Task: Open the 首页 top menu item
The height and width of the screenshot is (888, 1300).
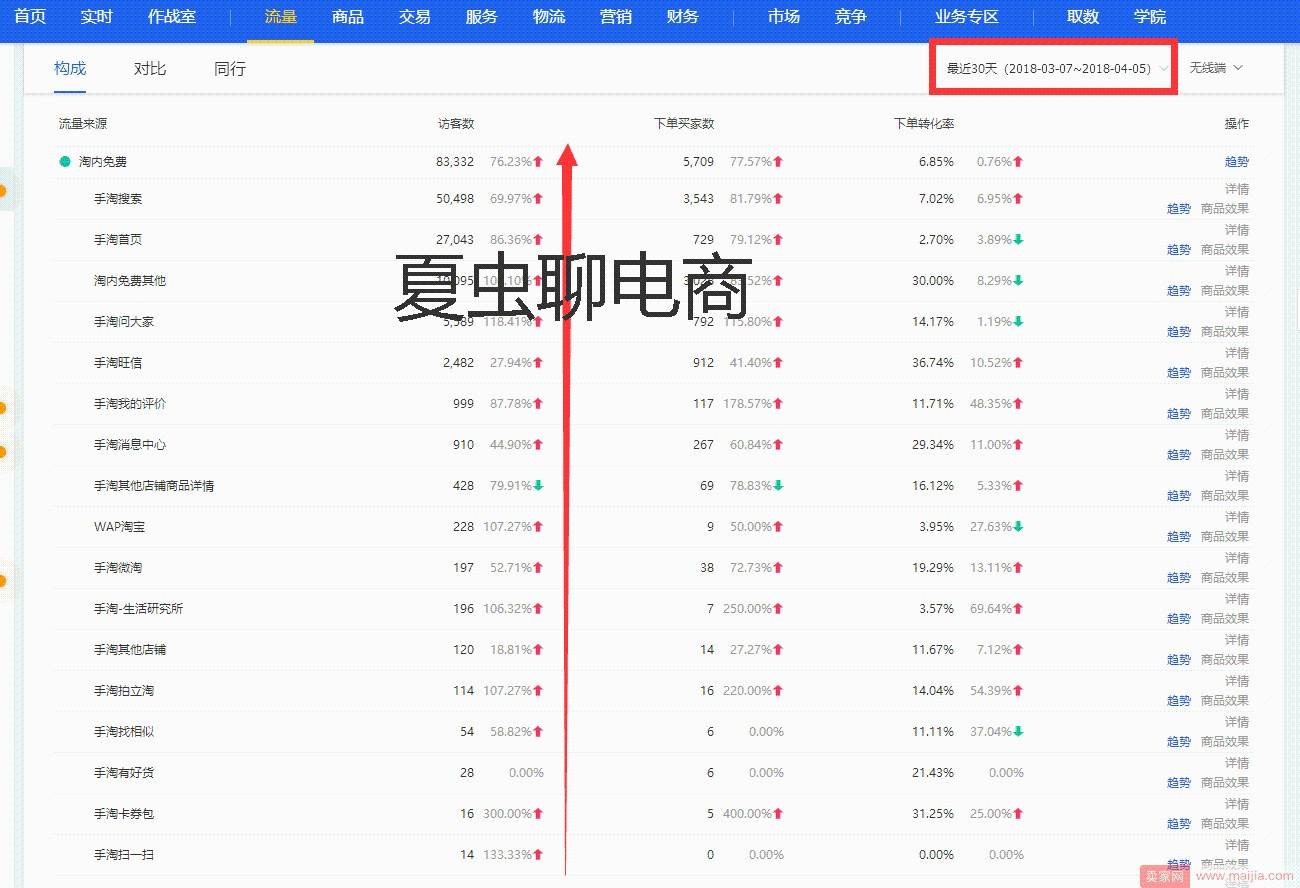Action: (30, 17)
